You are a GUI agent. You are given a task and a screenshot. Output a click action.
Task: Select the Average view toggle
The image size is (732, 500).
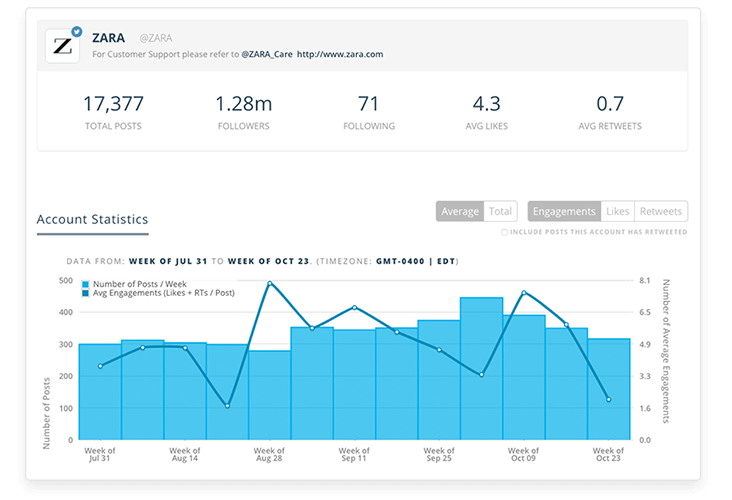click(460, 211)
